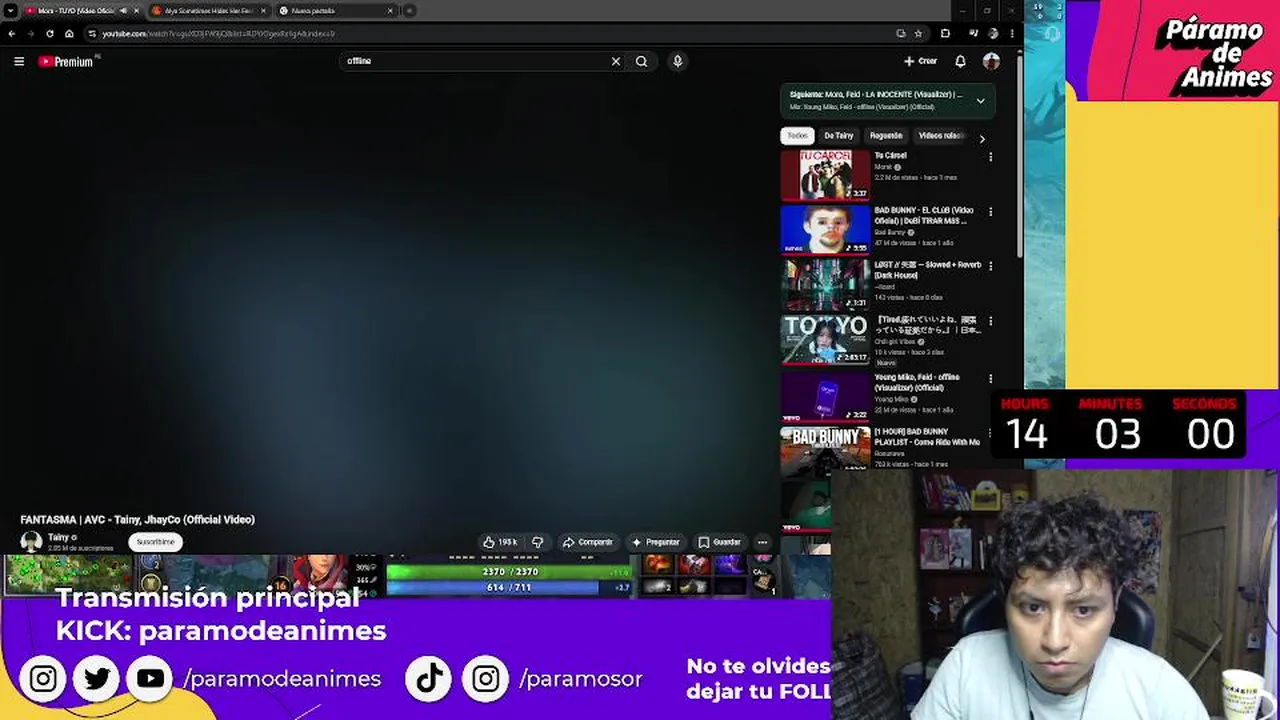
Task: Select the Reguetón filter chip
Action: pos(886,136)
